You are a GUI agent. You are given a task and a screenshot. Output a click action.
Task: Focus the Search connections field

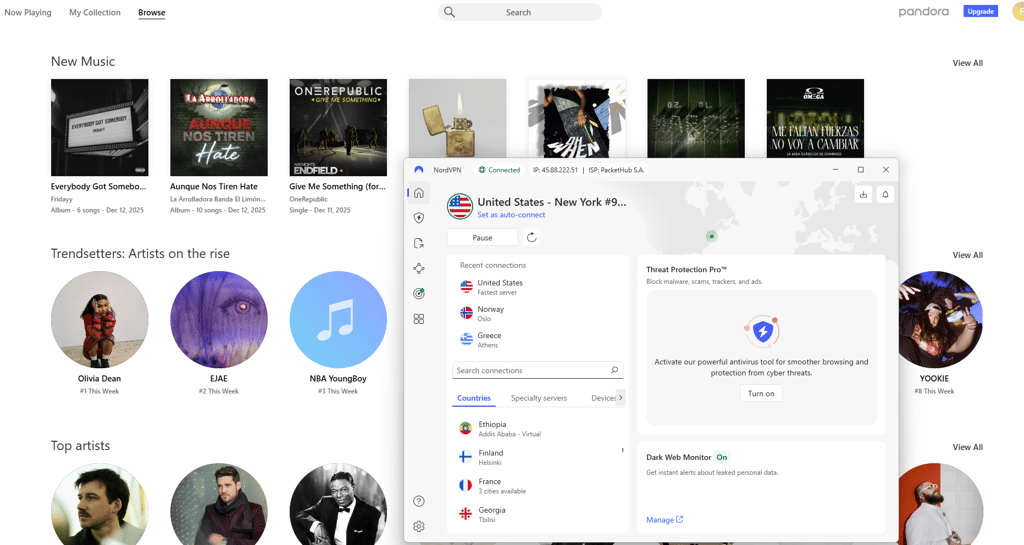(x=537, y=370)
